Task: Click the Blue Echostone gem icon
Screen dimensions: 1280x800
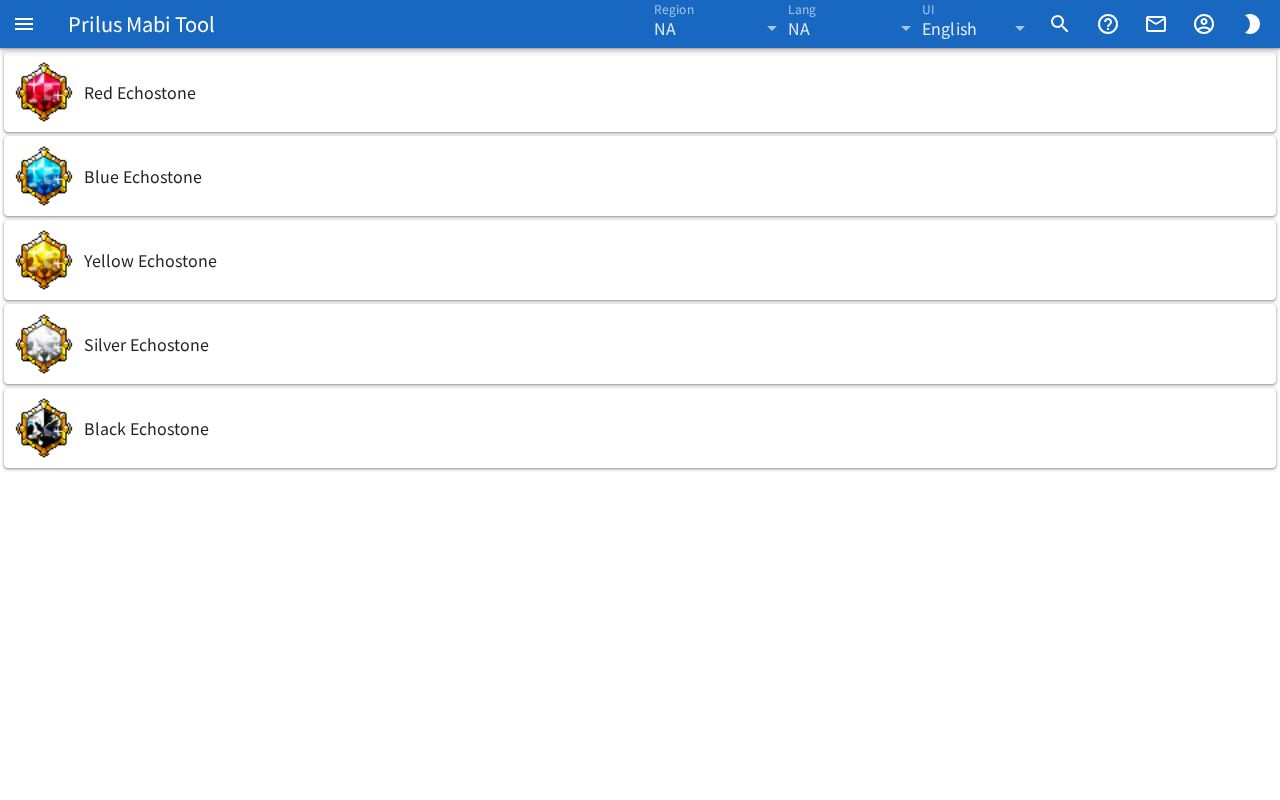Action: click(44, 176)
